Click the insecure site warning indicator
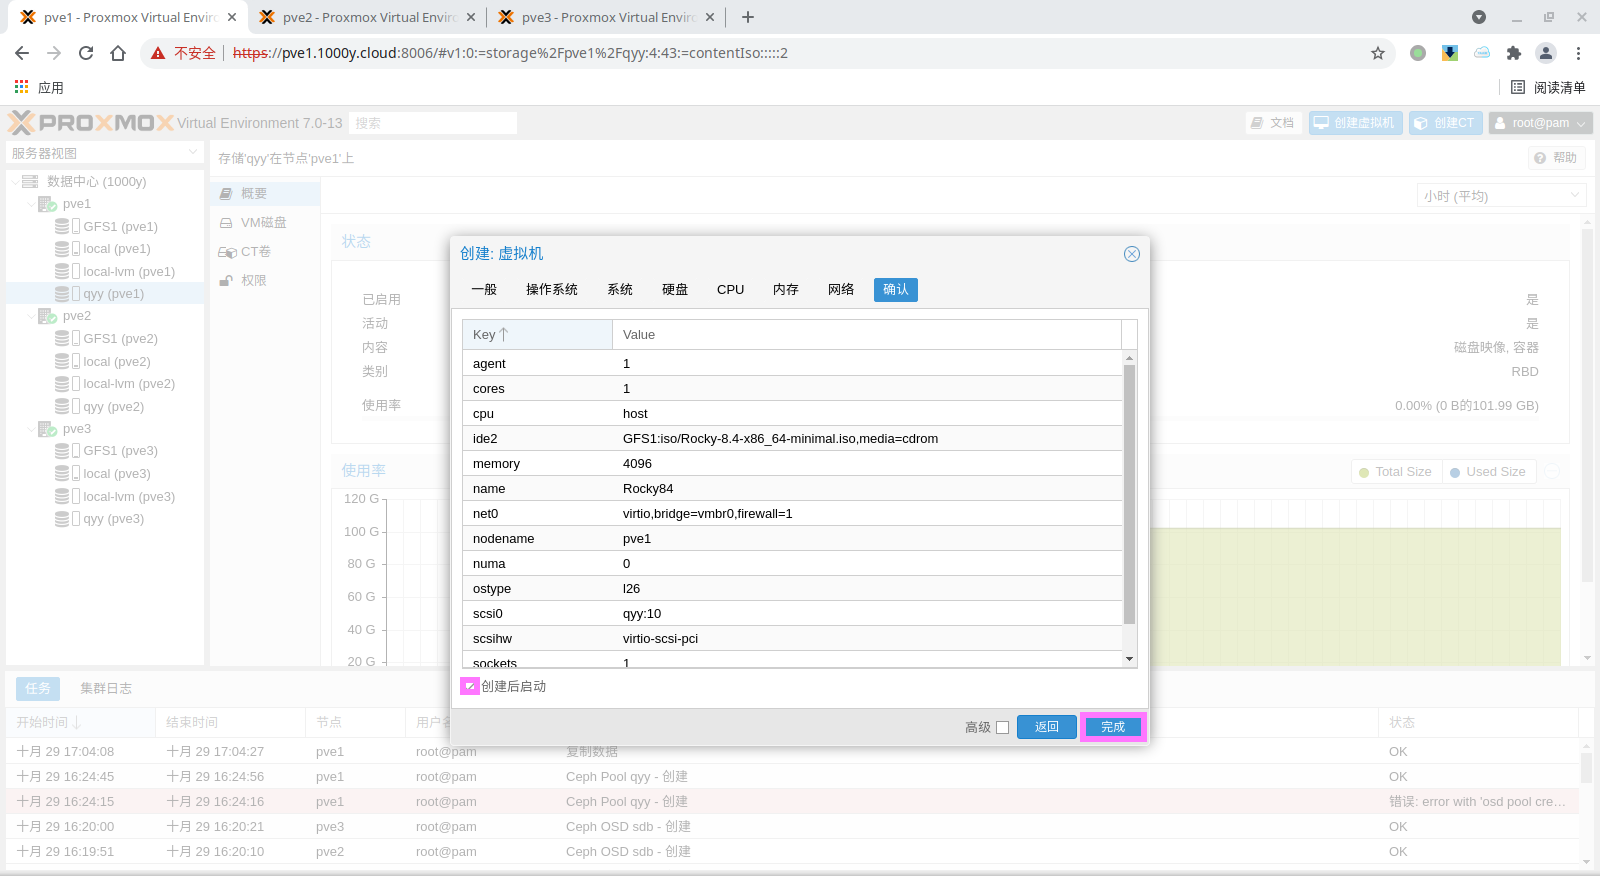Viewport: 1600px width, 876px height. (x=184, y=53)
